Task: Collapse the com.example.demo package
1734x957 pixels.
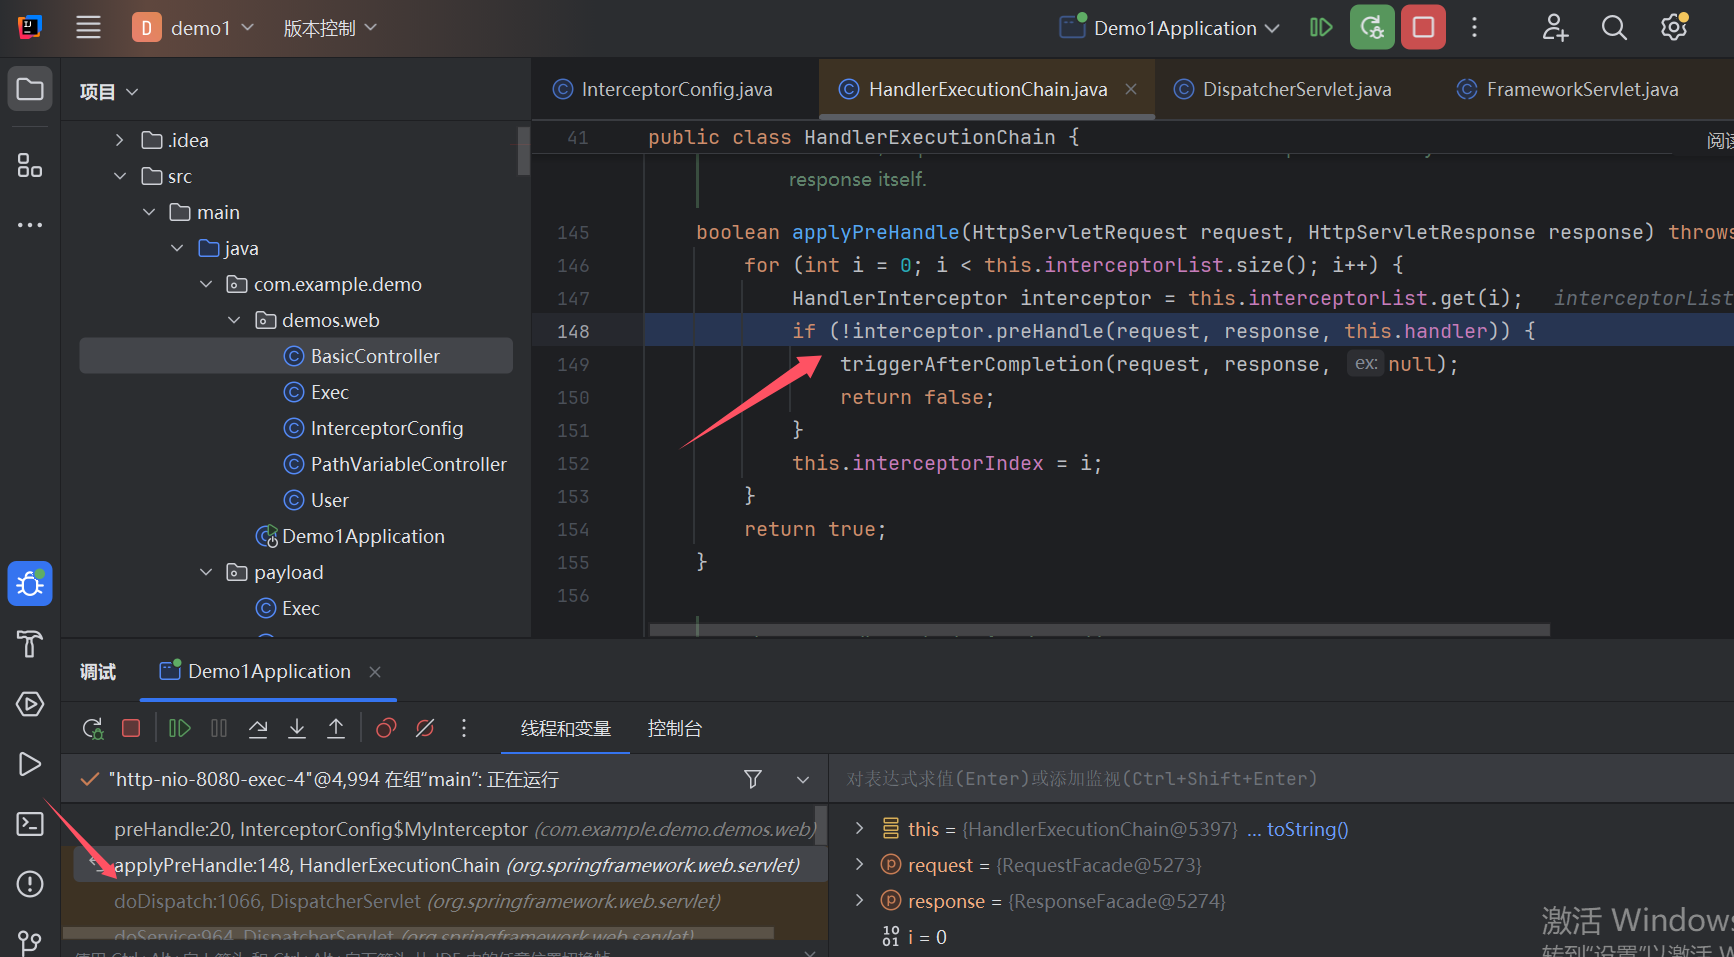Action: (206, 284)
